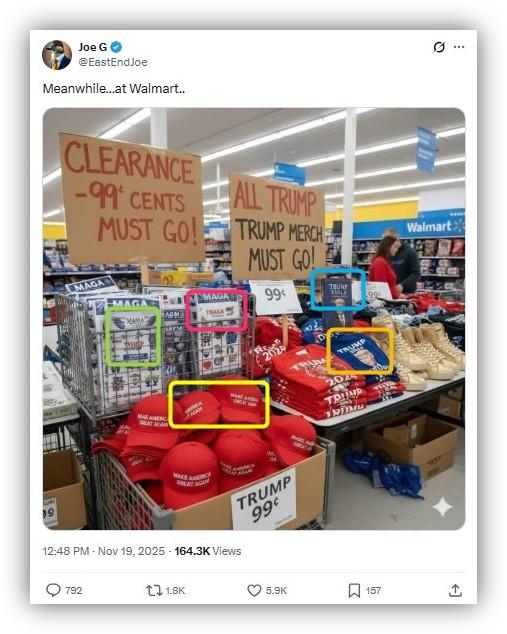Open the Walmart clearance photo
507x634 pixels.
pos(254,319)
